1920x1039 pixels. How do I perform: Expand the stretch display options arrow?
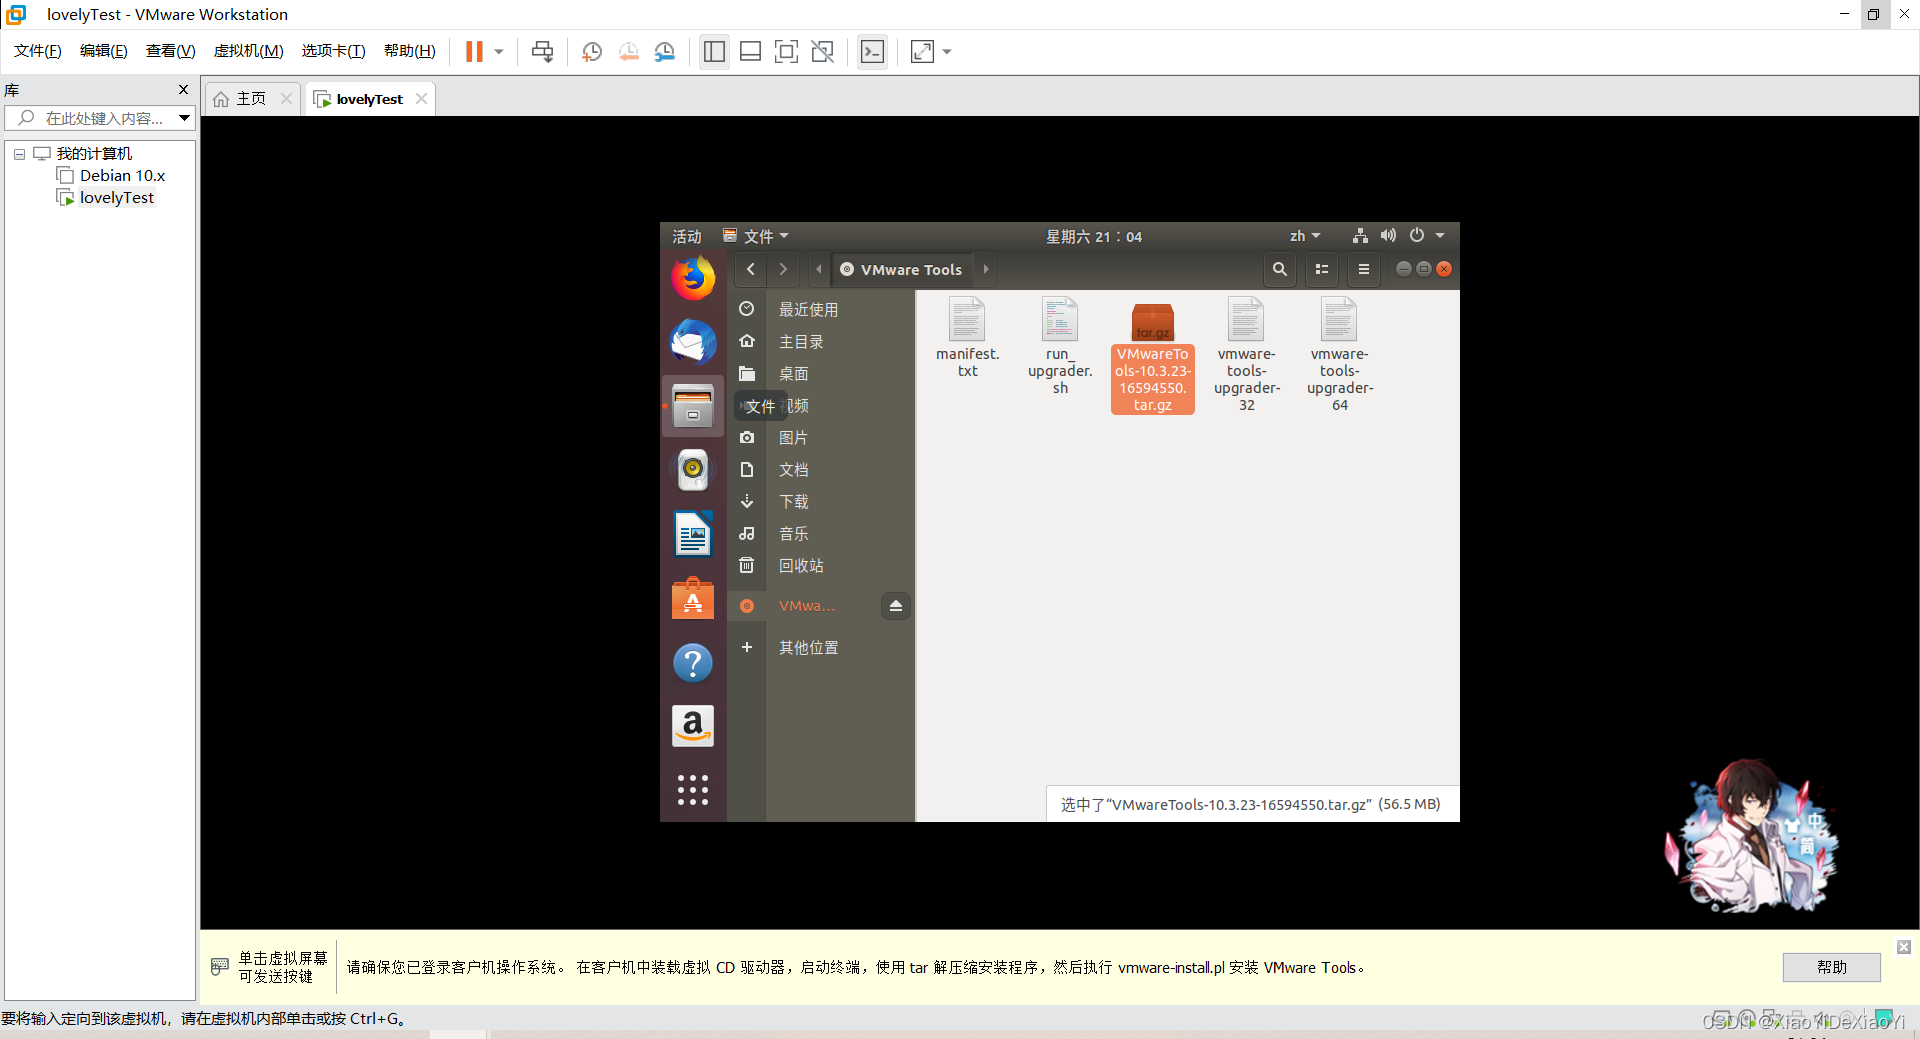(947, 52)
